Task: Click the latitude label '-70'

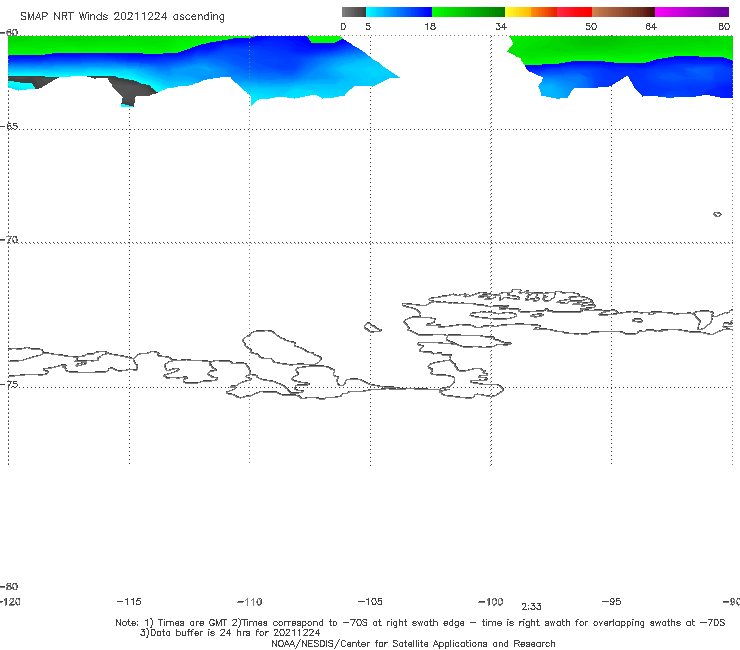Action: pos(9,240)
